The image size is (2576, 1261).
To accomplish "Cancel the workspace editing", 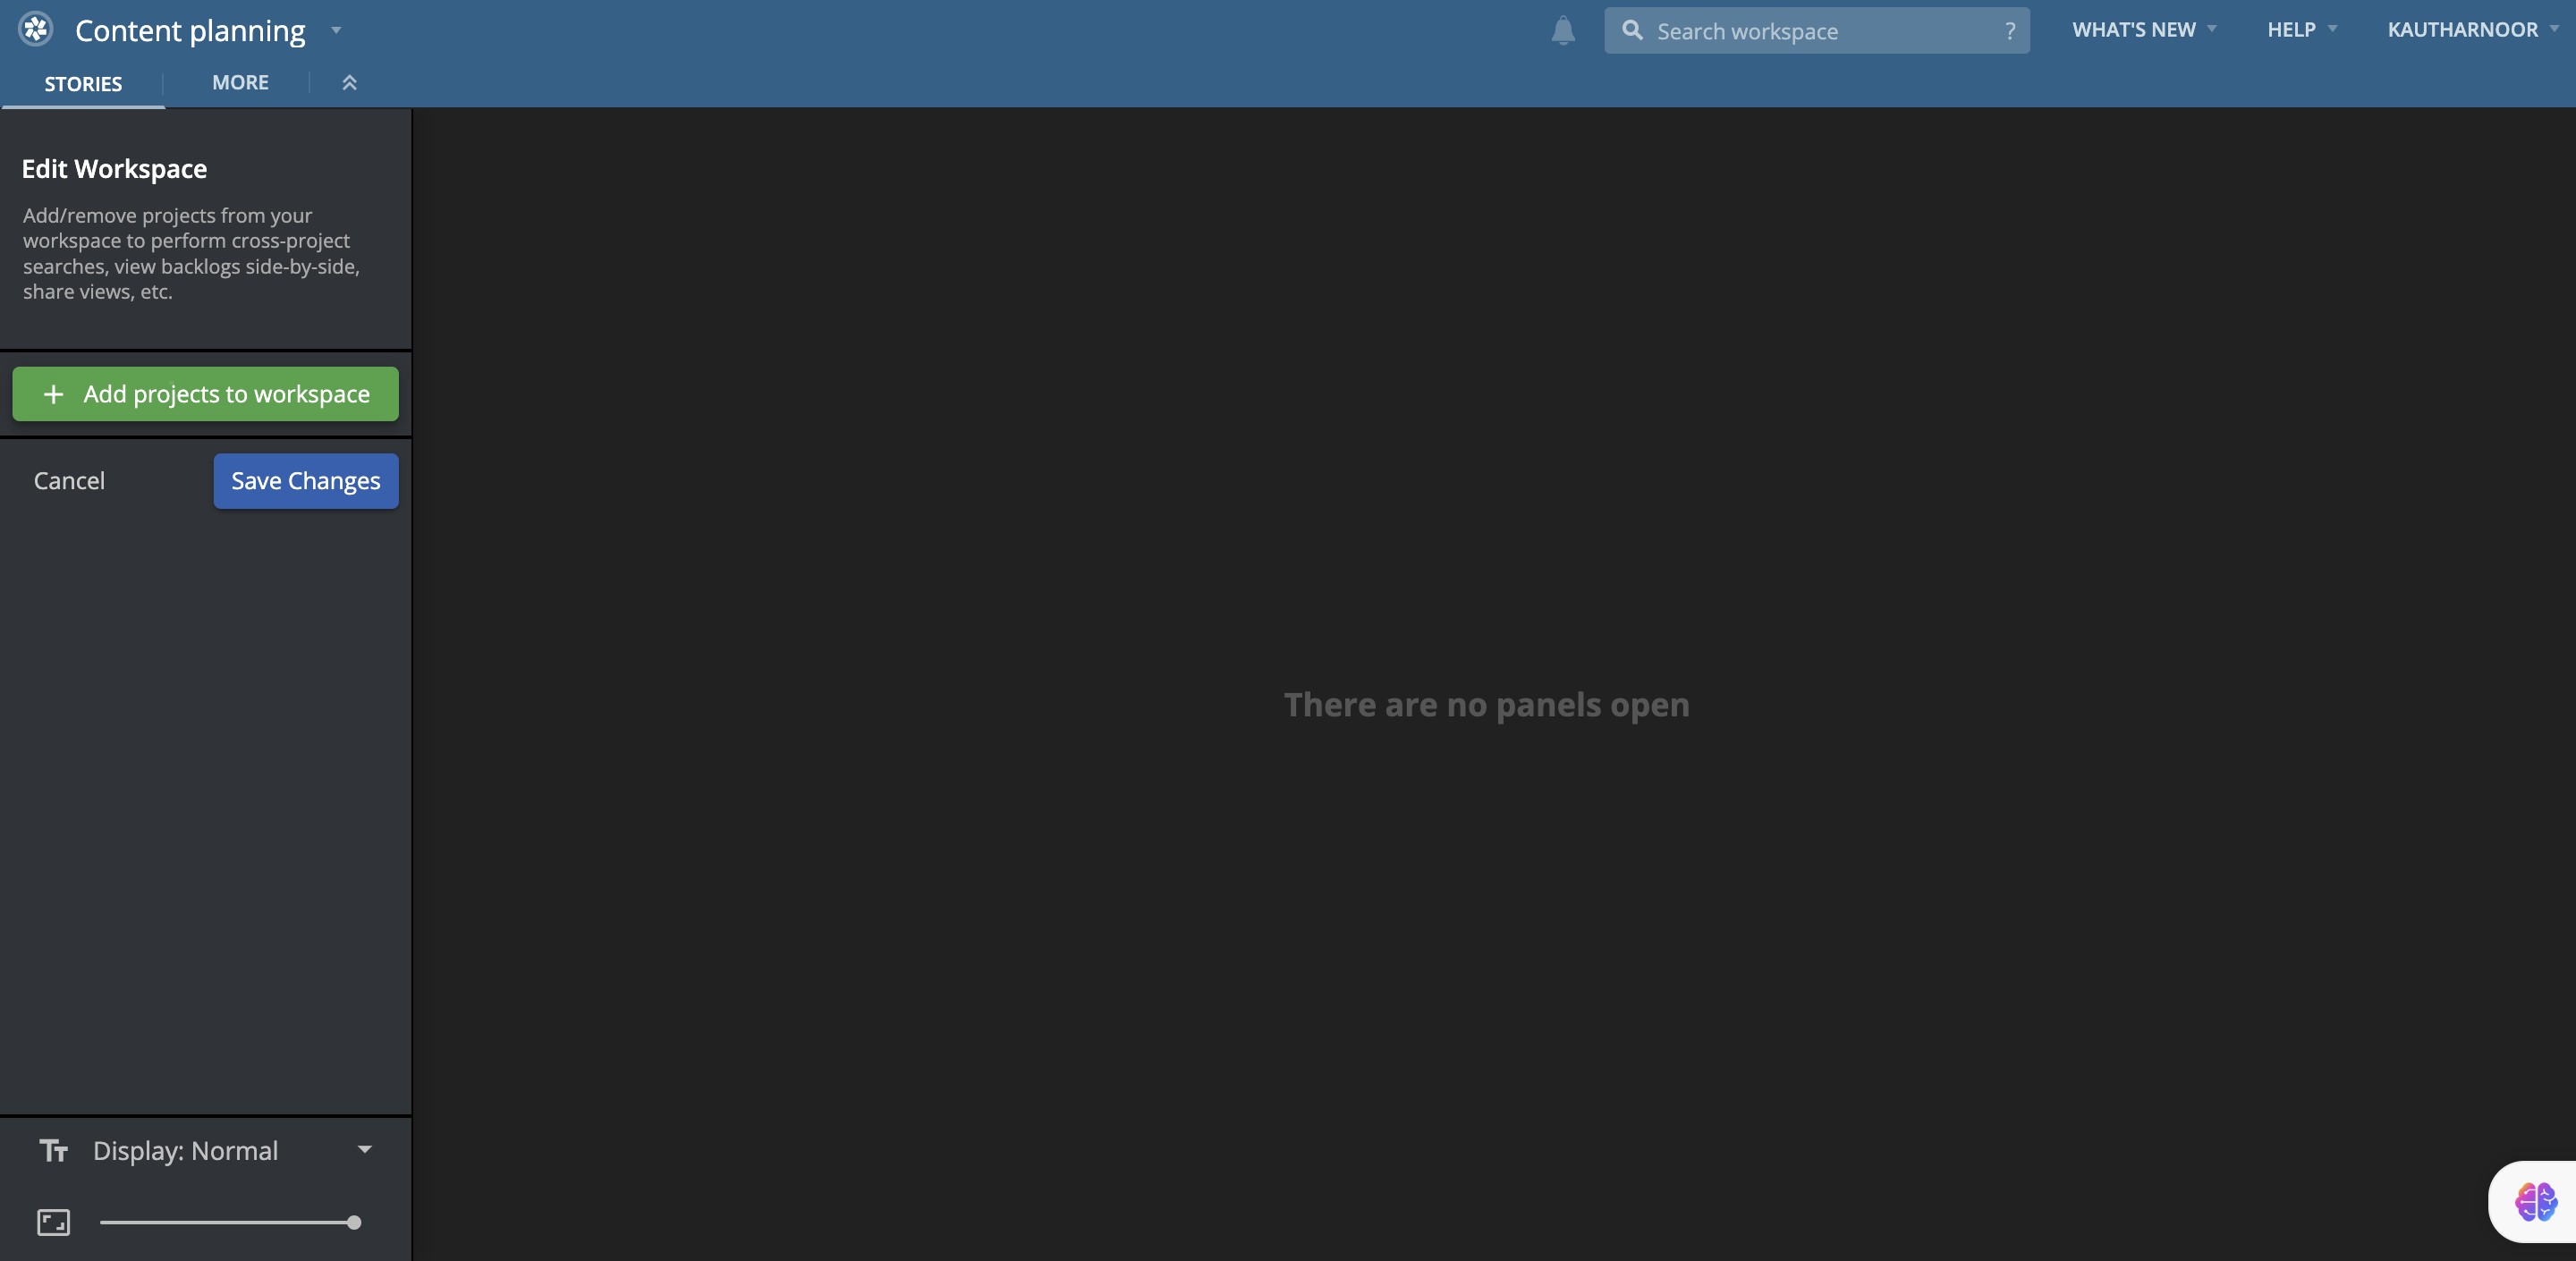I will (x=69, y=481).
